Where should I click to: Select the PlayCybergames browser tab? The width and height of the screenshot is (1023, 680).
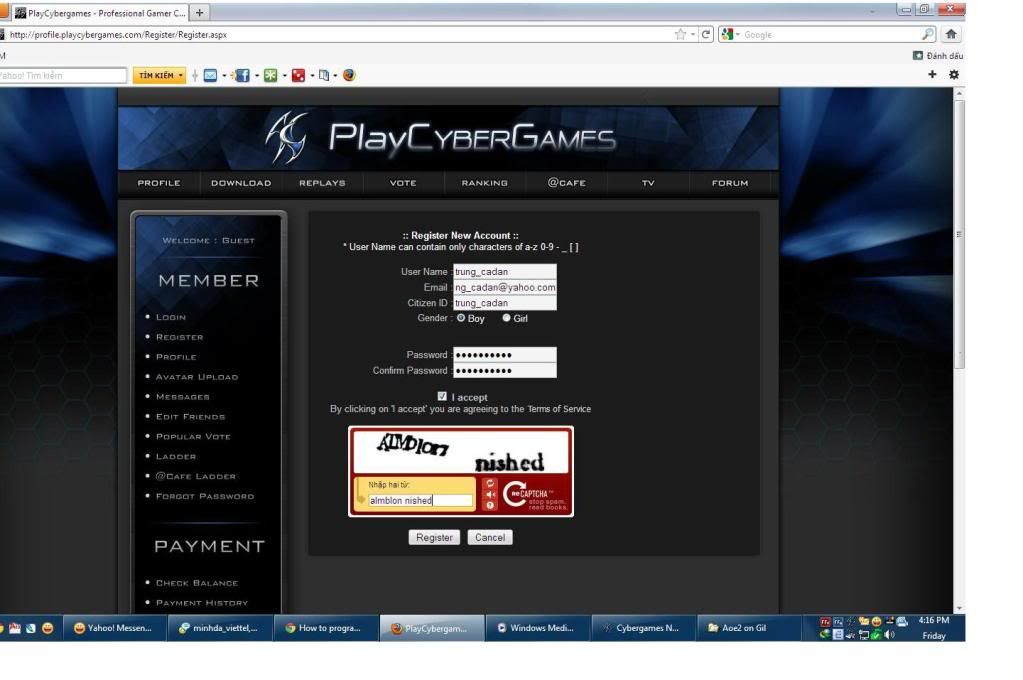point(101,12)
